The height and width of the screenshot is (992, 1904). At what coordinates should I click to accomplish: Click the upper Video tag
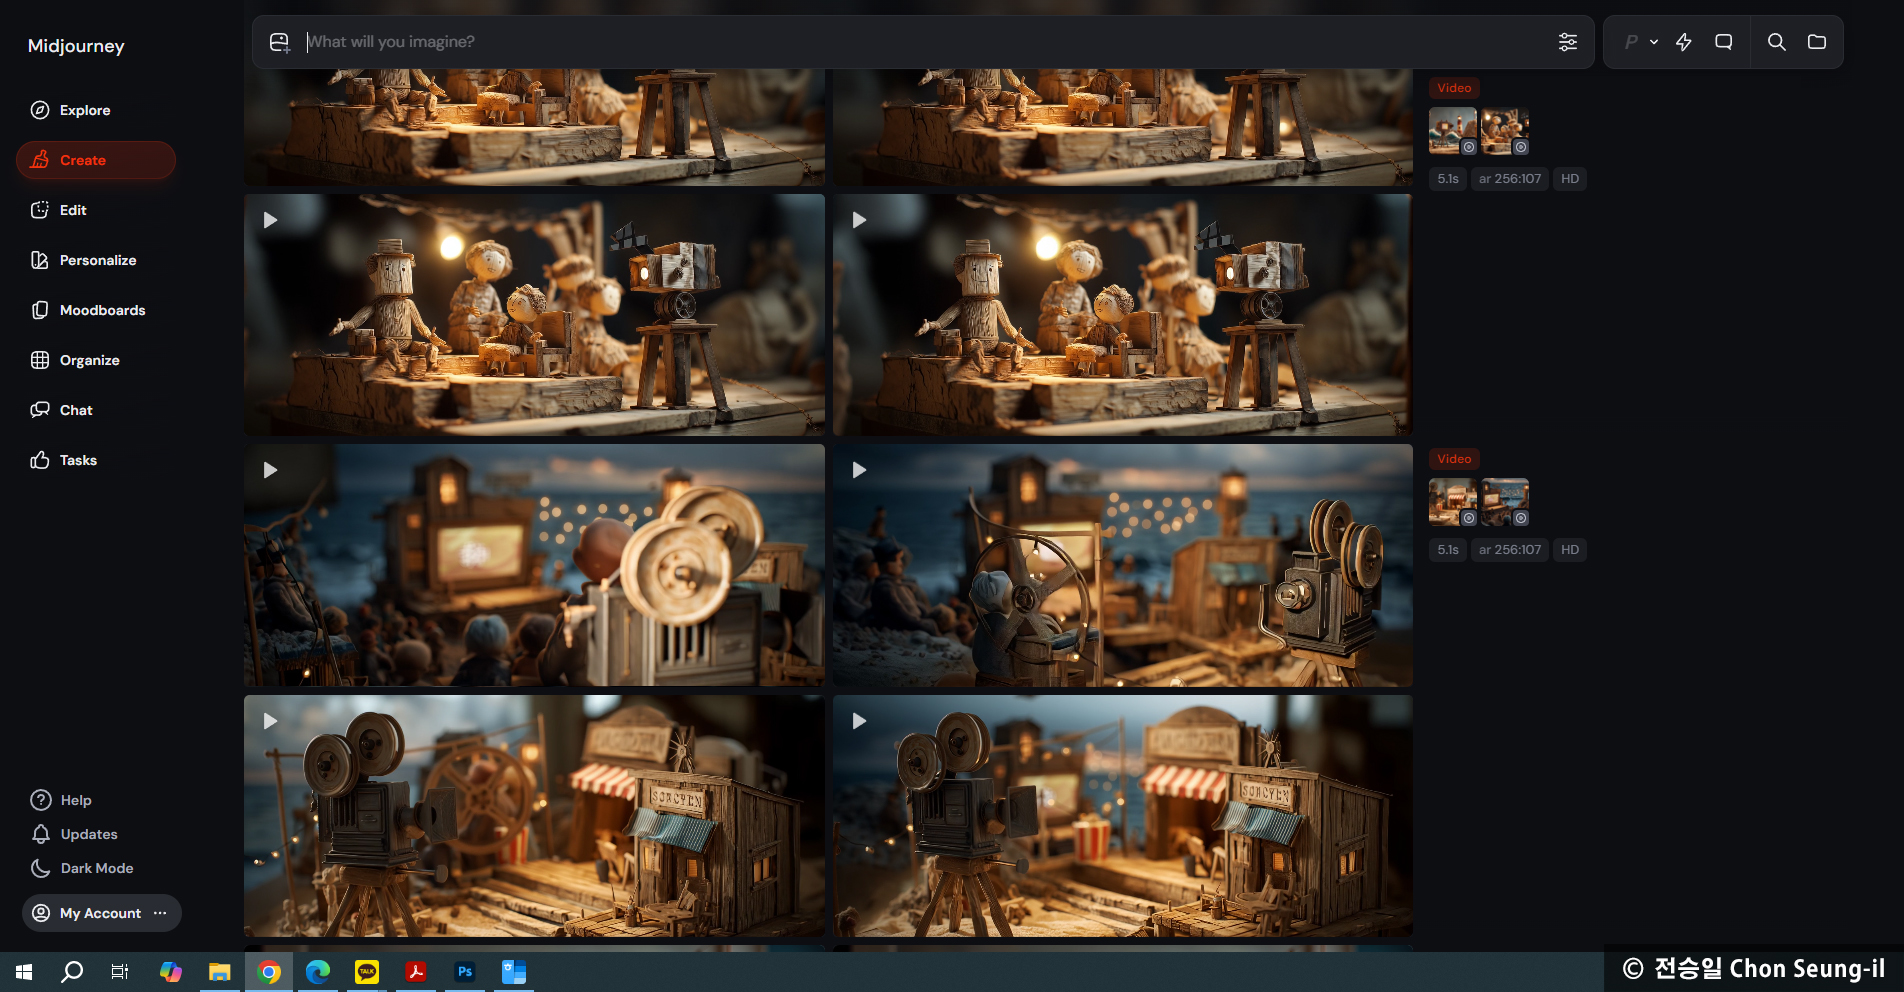(x=1454, y=88)
